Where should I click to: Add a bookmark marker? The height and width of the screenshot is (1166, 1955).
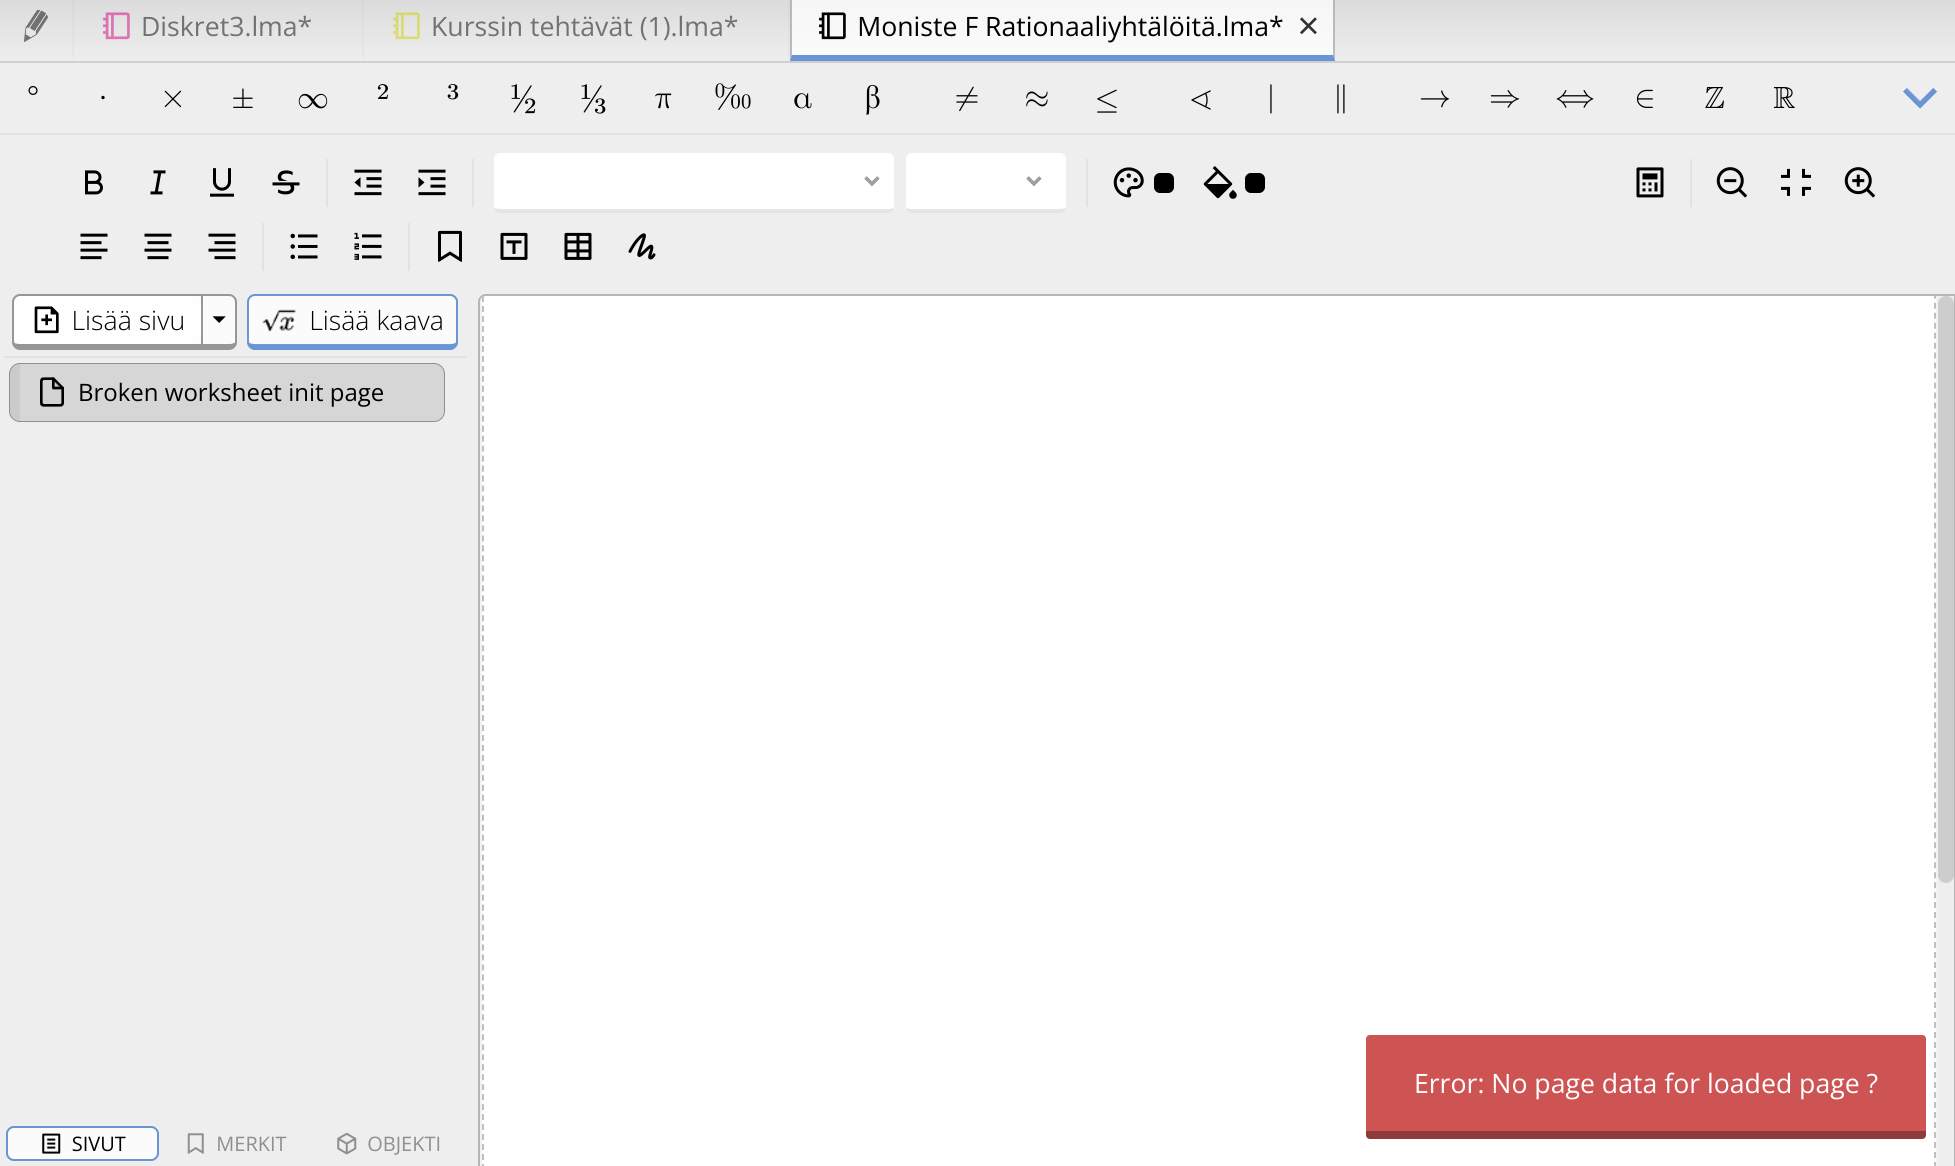coord(450,247)
